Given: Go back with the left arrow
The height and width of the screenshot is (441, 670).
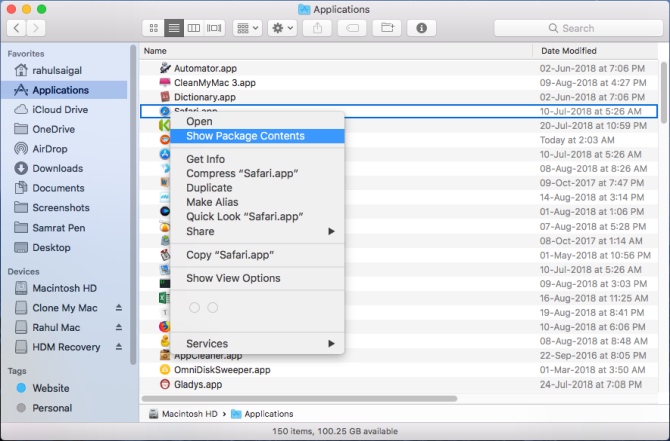Looking at the screenshot, I should (16, 28).
